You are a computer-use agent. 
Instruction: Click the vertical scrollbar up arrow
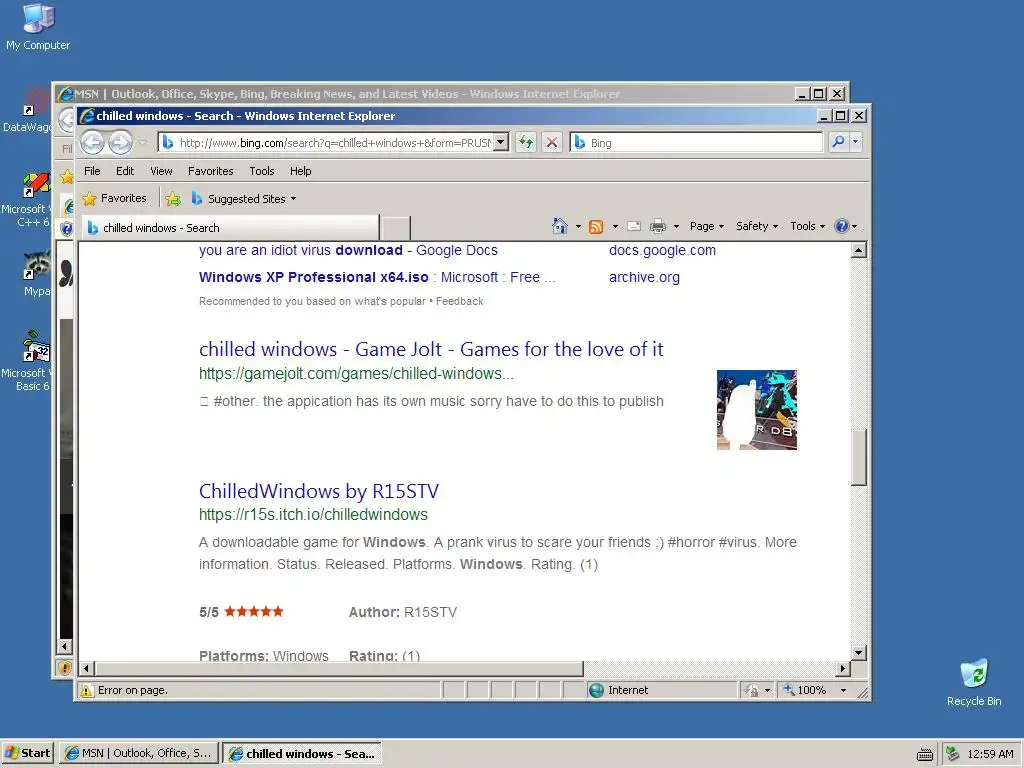859,250
